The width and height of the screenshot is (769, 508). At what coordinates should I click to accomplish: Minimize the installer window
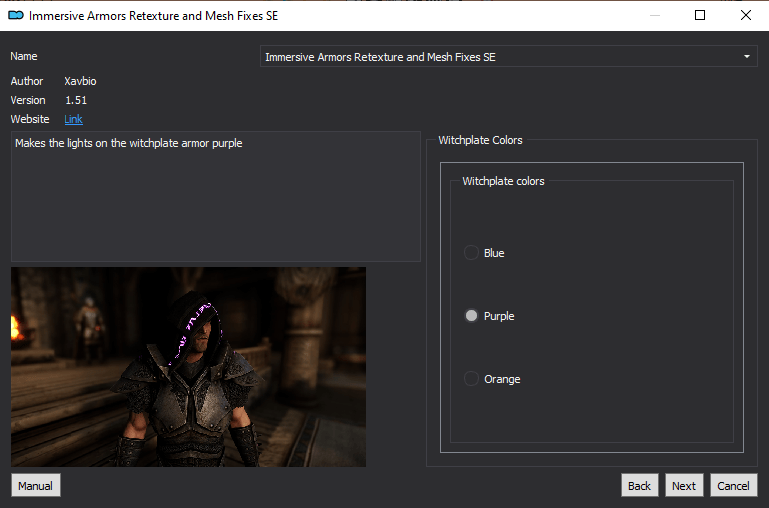coord(655,15)
